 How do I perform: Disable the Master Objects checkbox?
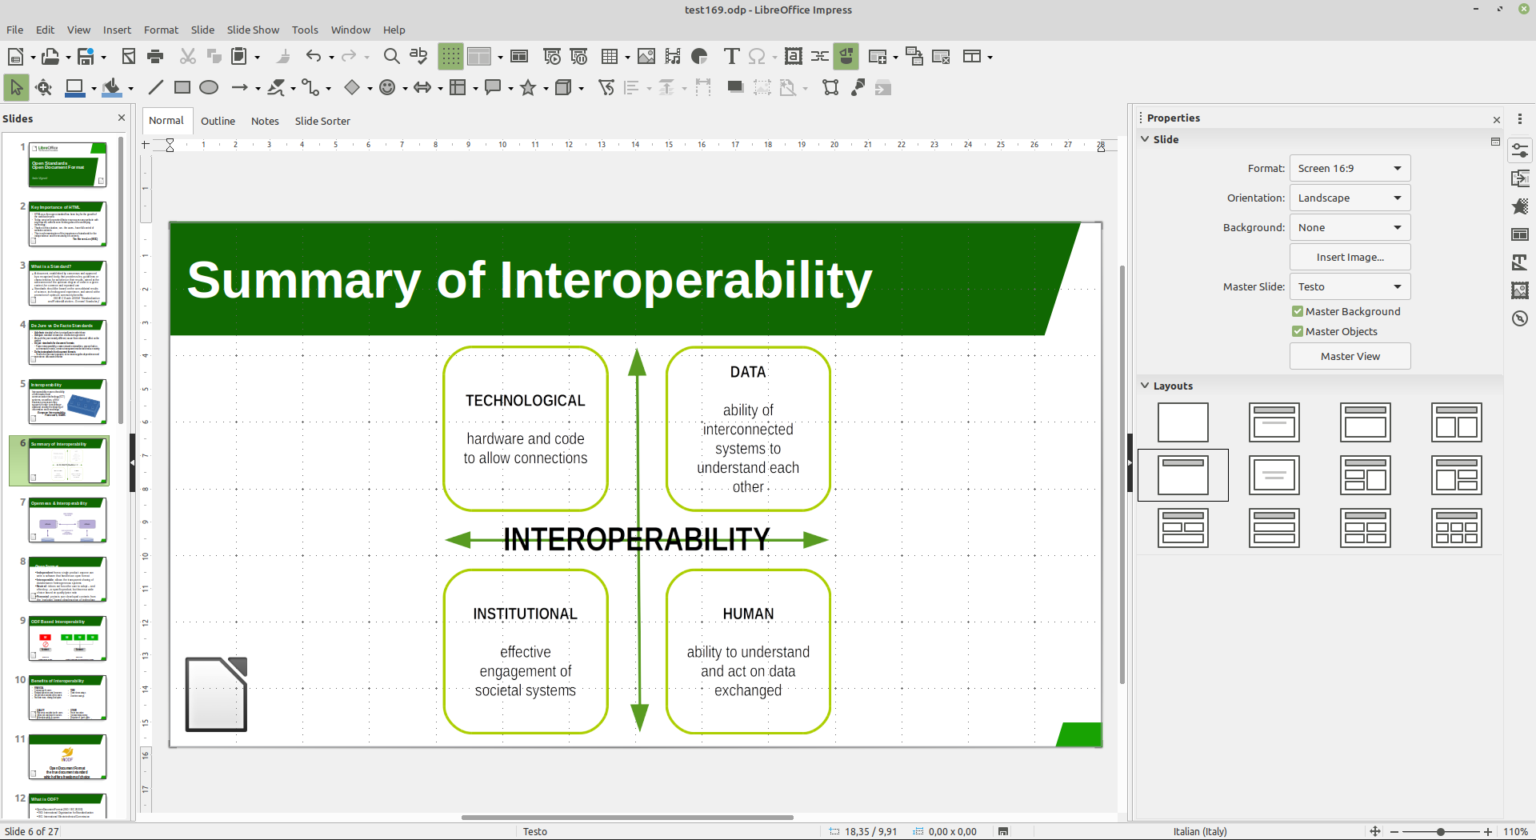pos(1296,331)
